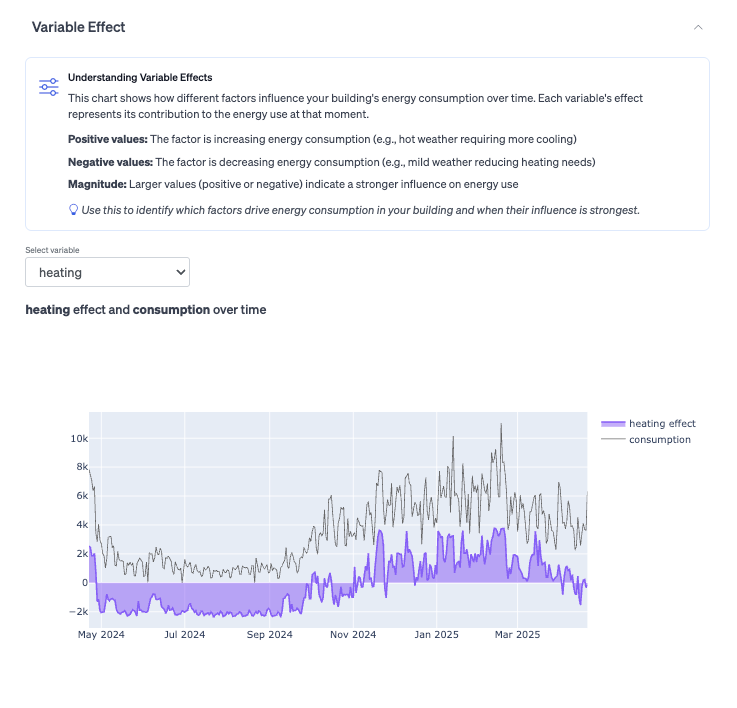
Task: Click the arrow on the heating combo box
Action: click(x=180, y=272)
